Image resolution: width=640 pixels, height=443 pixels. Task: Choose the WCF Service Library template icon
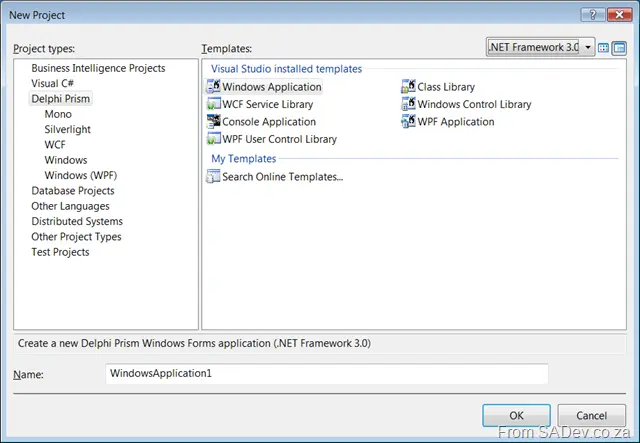213,104
